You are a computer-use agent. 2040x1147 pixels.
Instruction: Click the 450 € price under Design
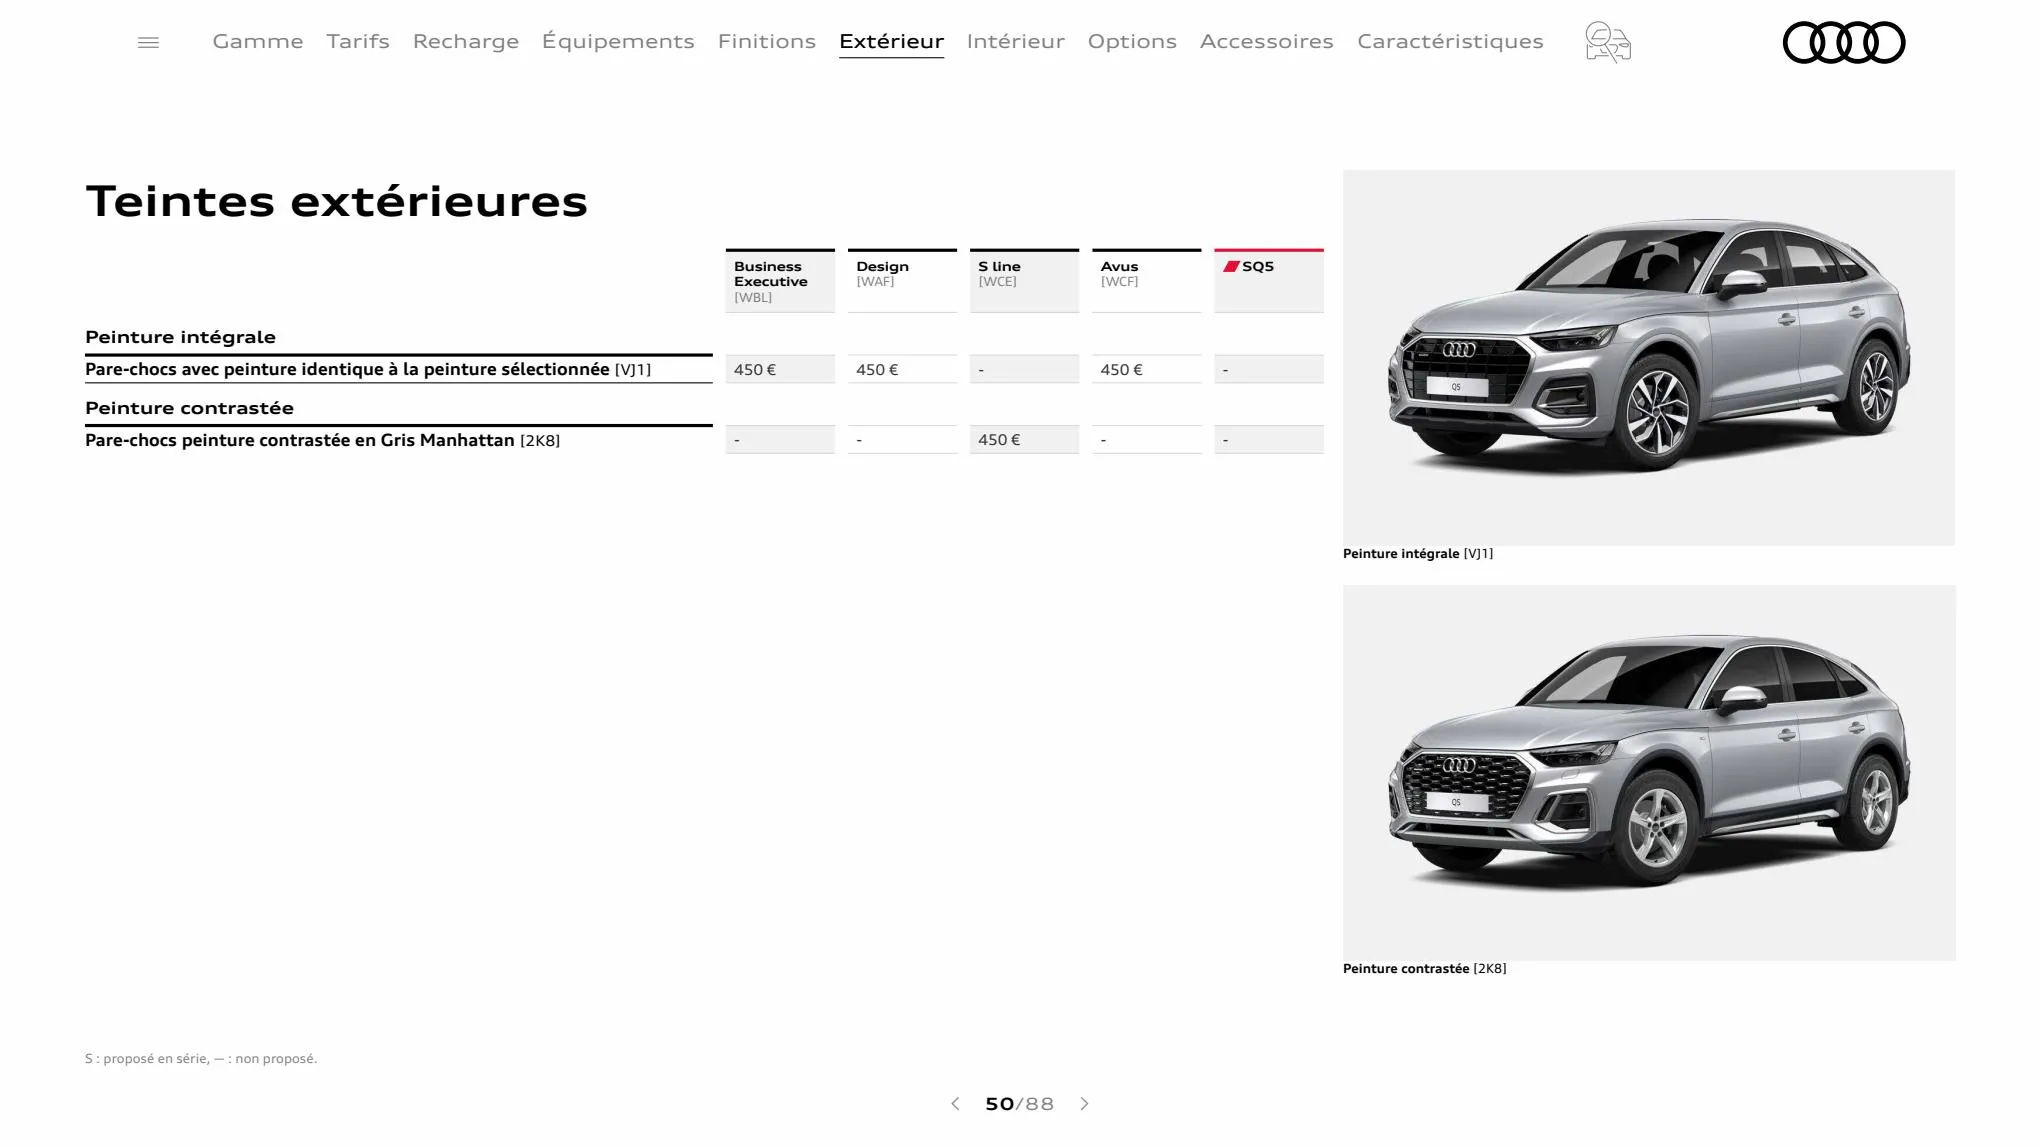(x=902, y=369)
